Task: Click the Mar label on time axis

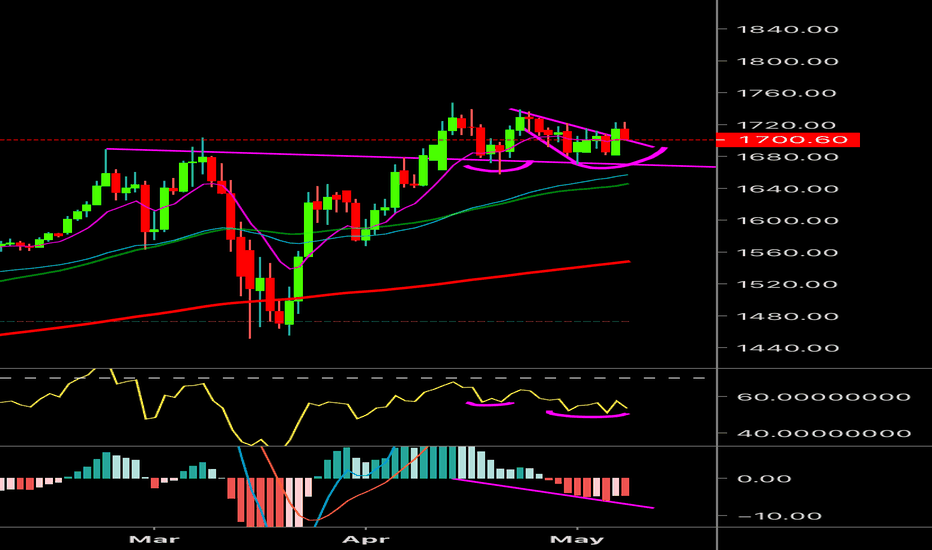Action: tap(154, 539)
